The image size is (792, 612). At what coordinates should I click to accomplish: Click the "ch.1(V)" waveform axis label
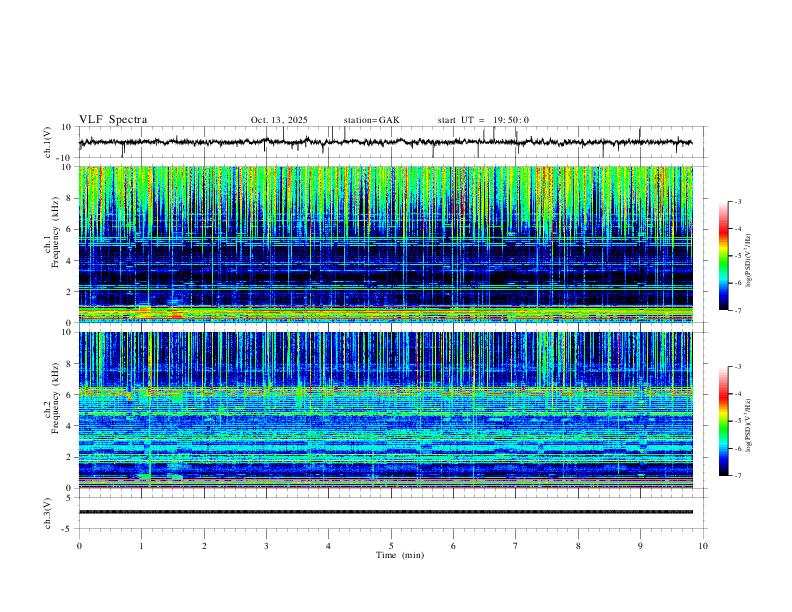pyautogui.click(x=48, y=142)
